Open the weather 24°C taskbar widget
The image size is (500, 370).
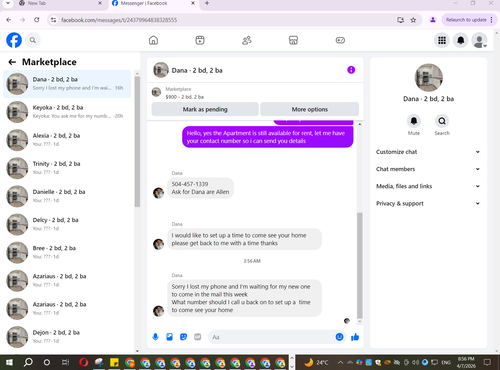tap(316, 362)
